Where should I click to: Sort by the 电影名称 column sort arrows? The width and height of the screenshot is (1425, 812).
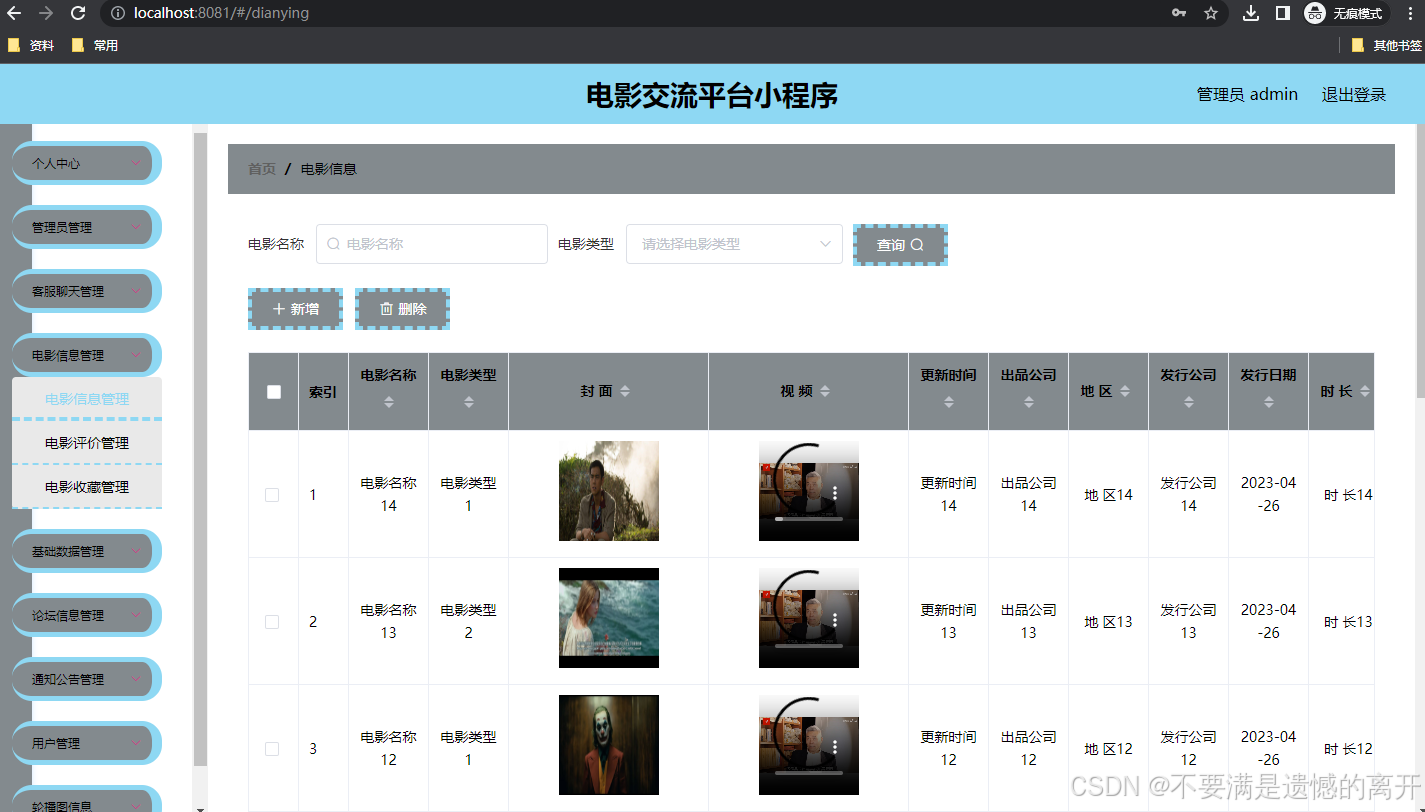click(389, 402)
